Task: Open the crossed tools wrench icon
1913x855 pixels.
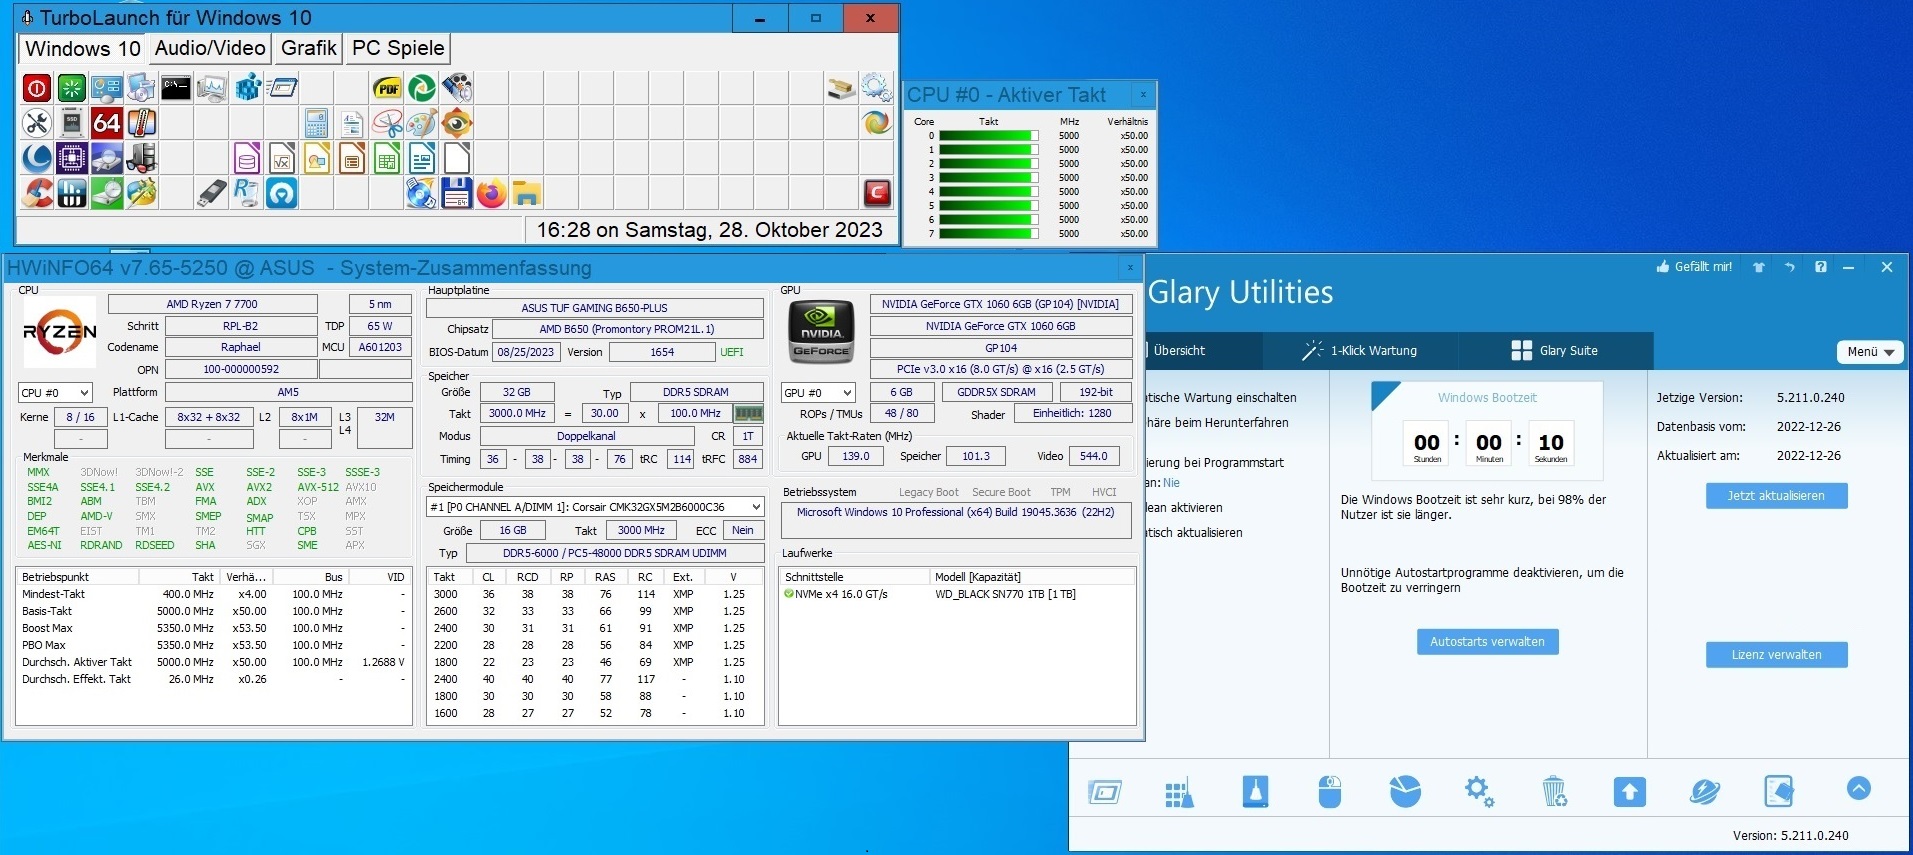Action: (37, 123)
